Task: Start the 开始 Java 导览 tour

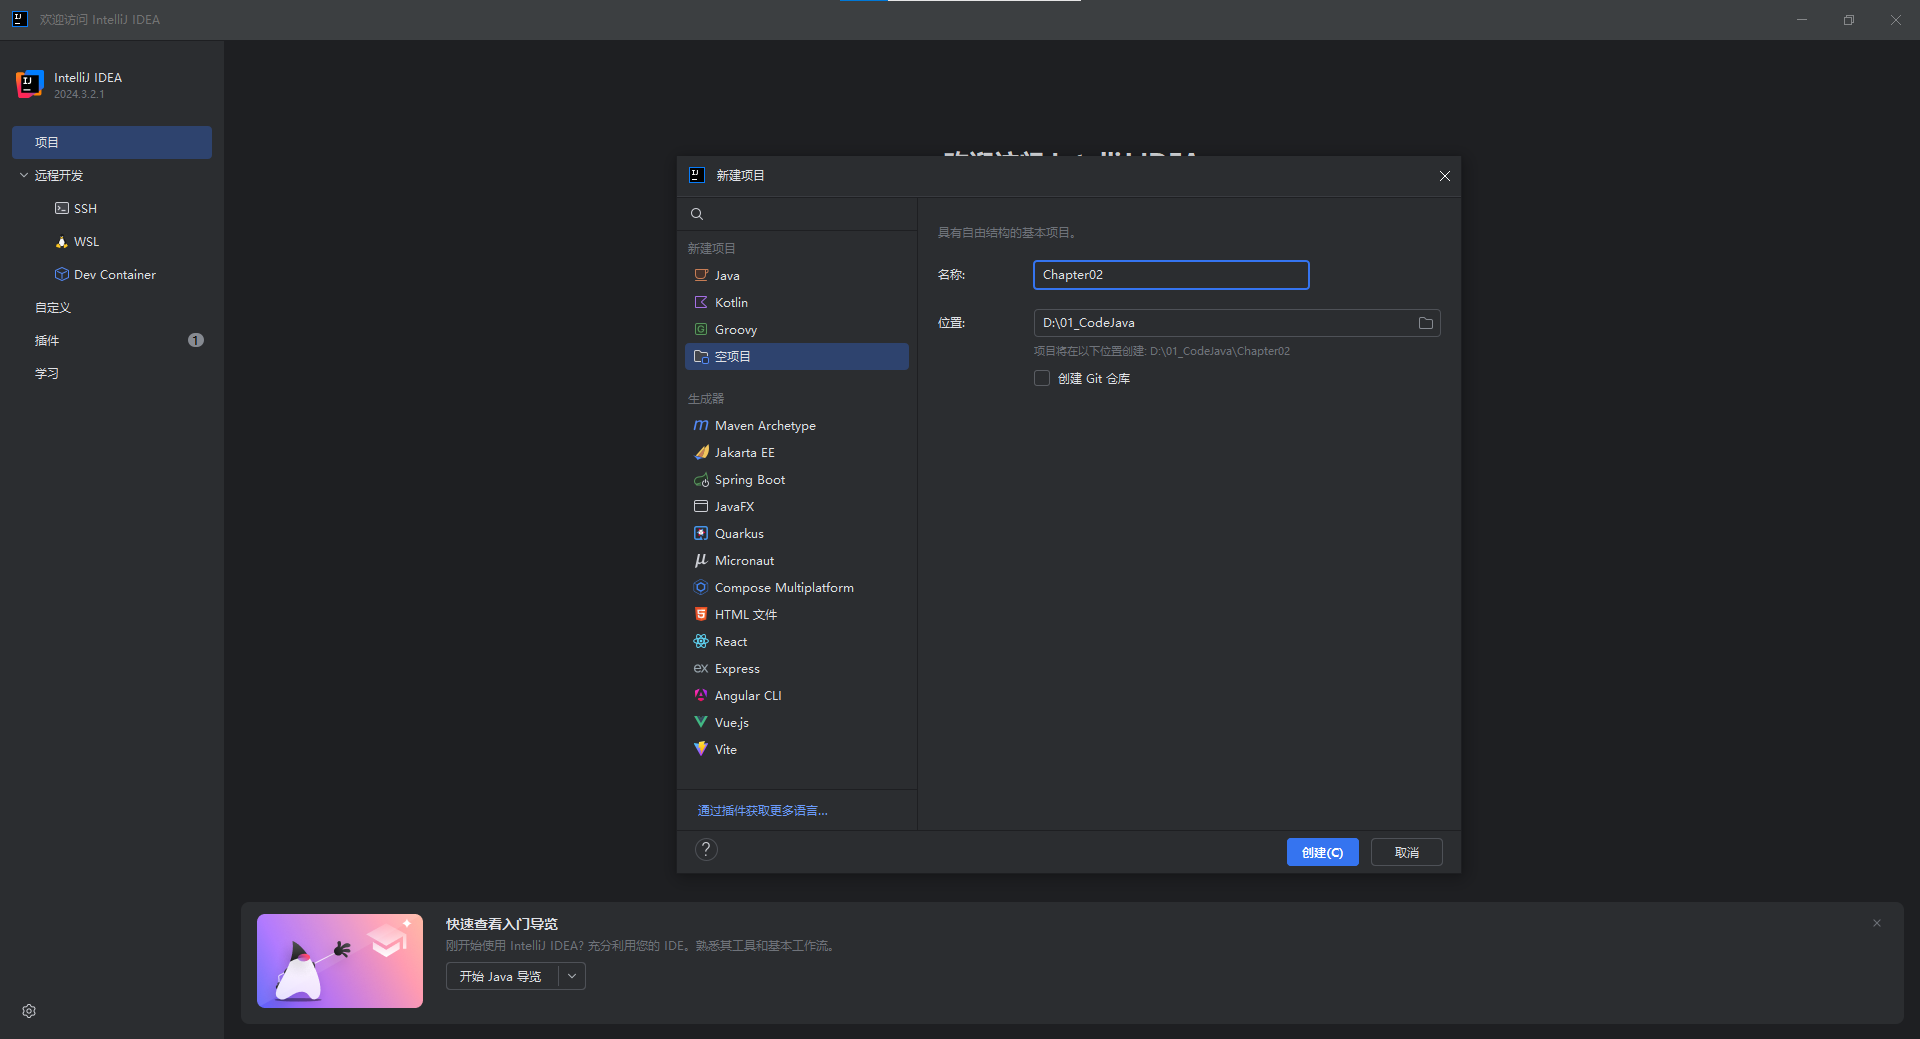Action: click(501, 976)
